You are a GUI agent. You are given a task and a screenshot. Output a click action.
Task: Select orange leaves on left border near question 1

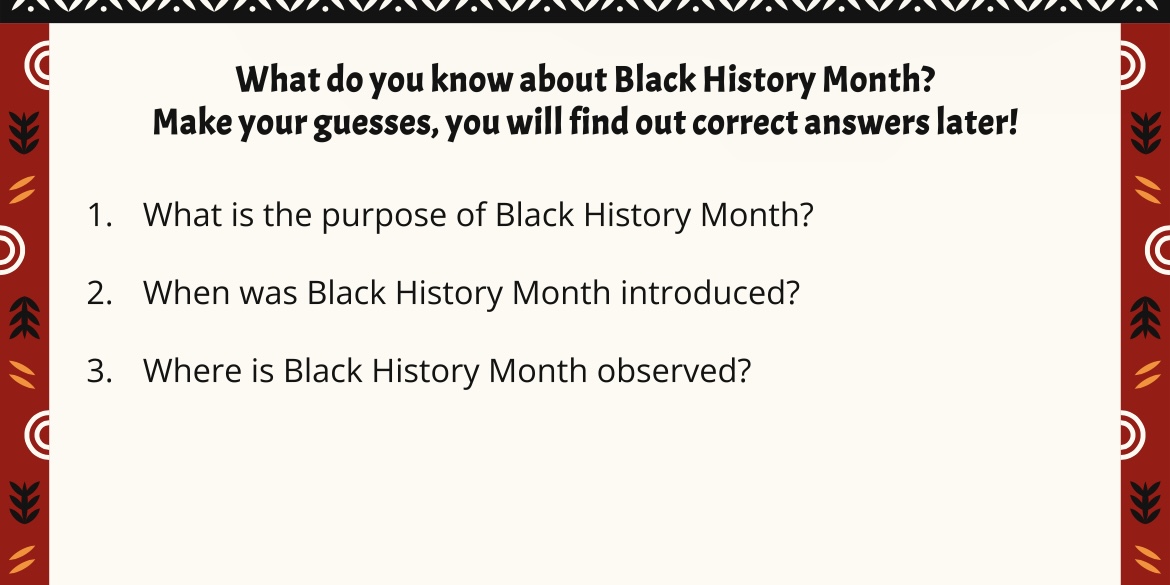tap(22, 190)
